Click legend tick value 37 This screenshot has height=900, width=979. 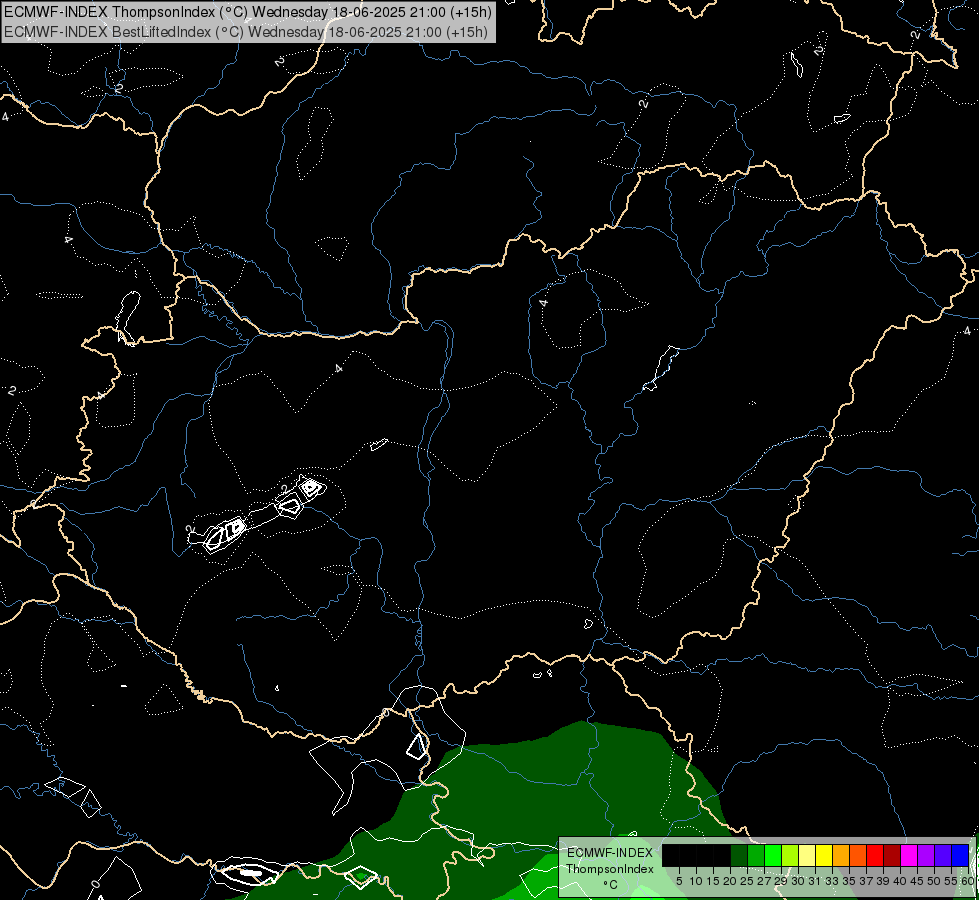(x=866, y=881)
